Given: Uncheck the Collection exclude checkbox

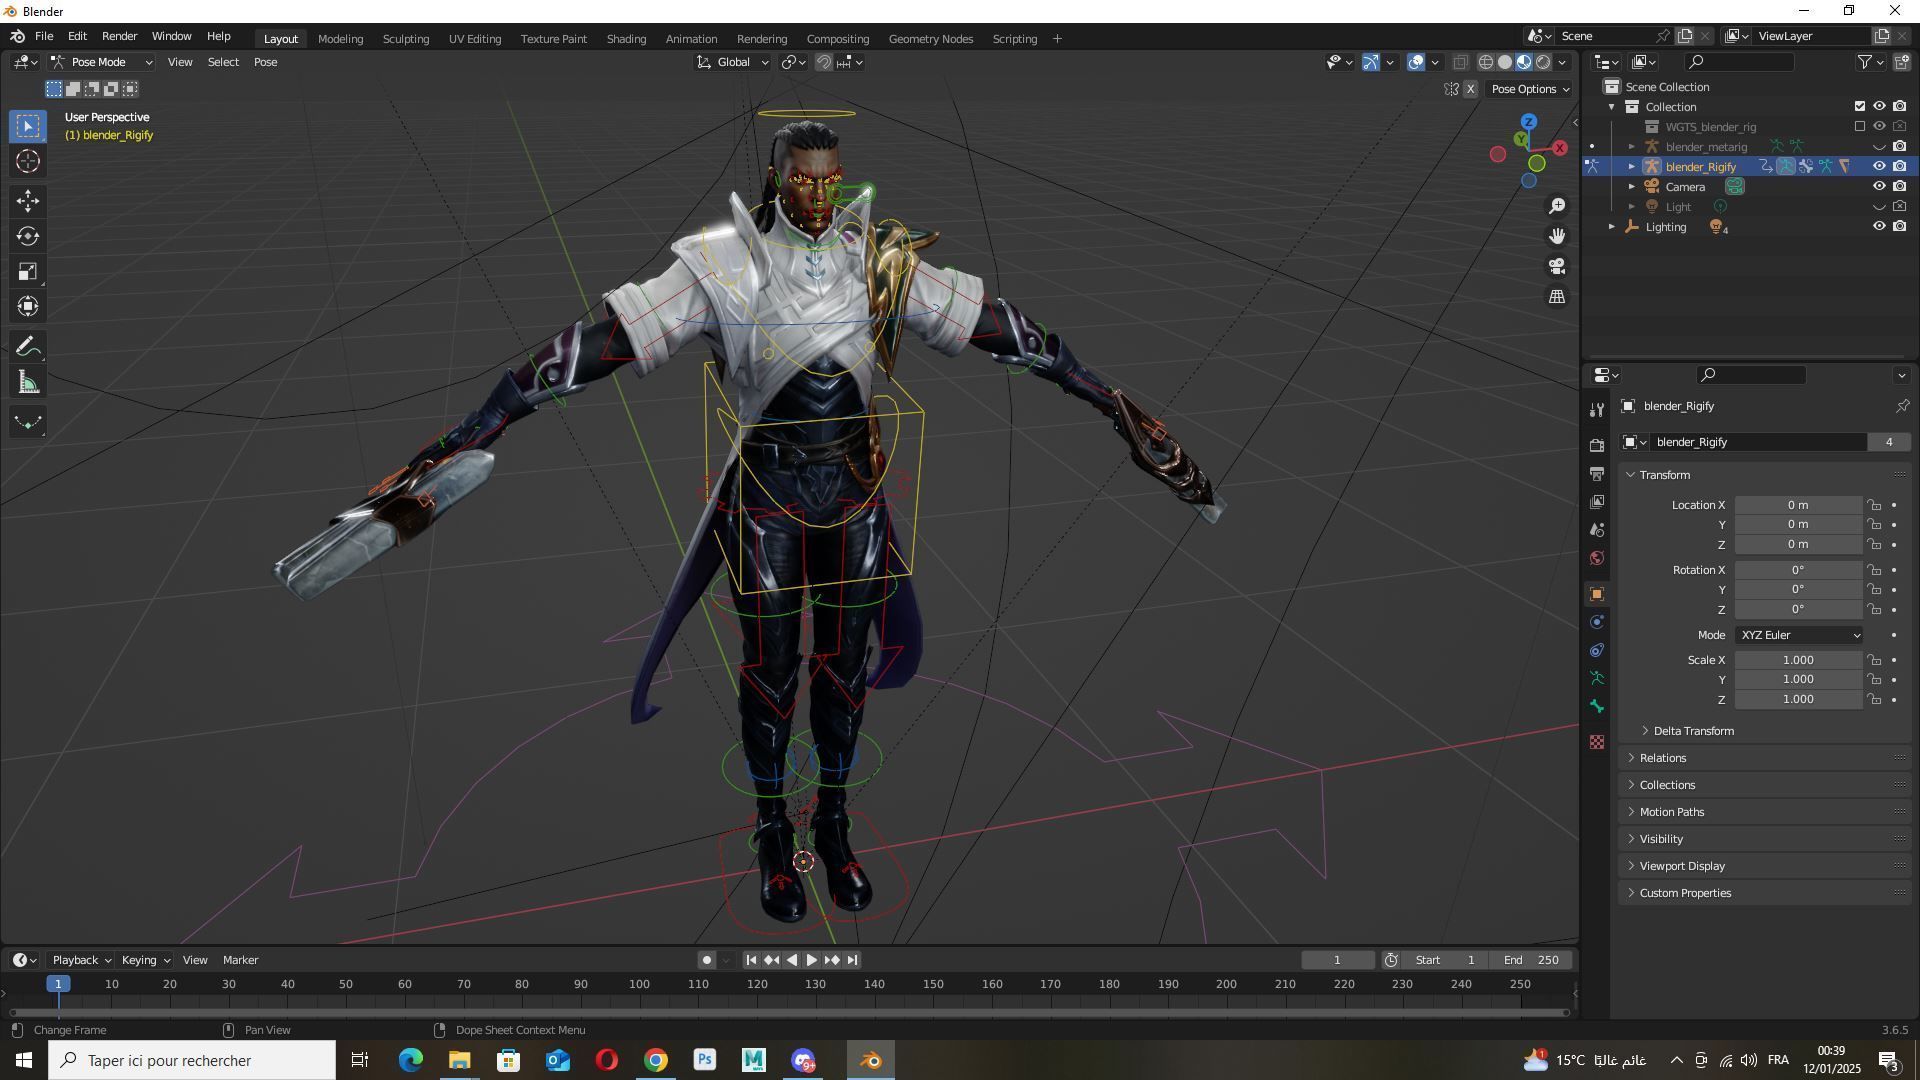Looking at the screenshot, I should pyautogui.click(x=1860, y=106).
